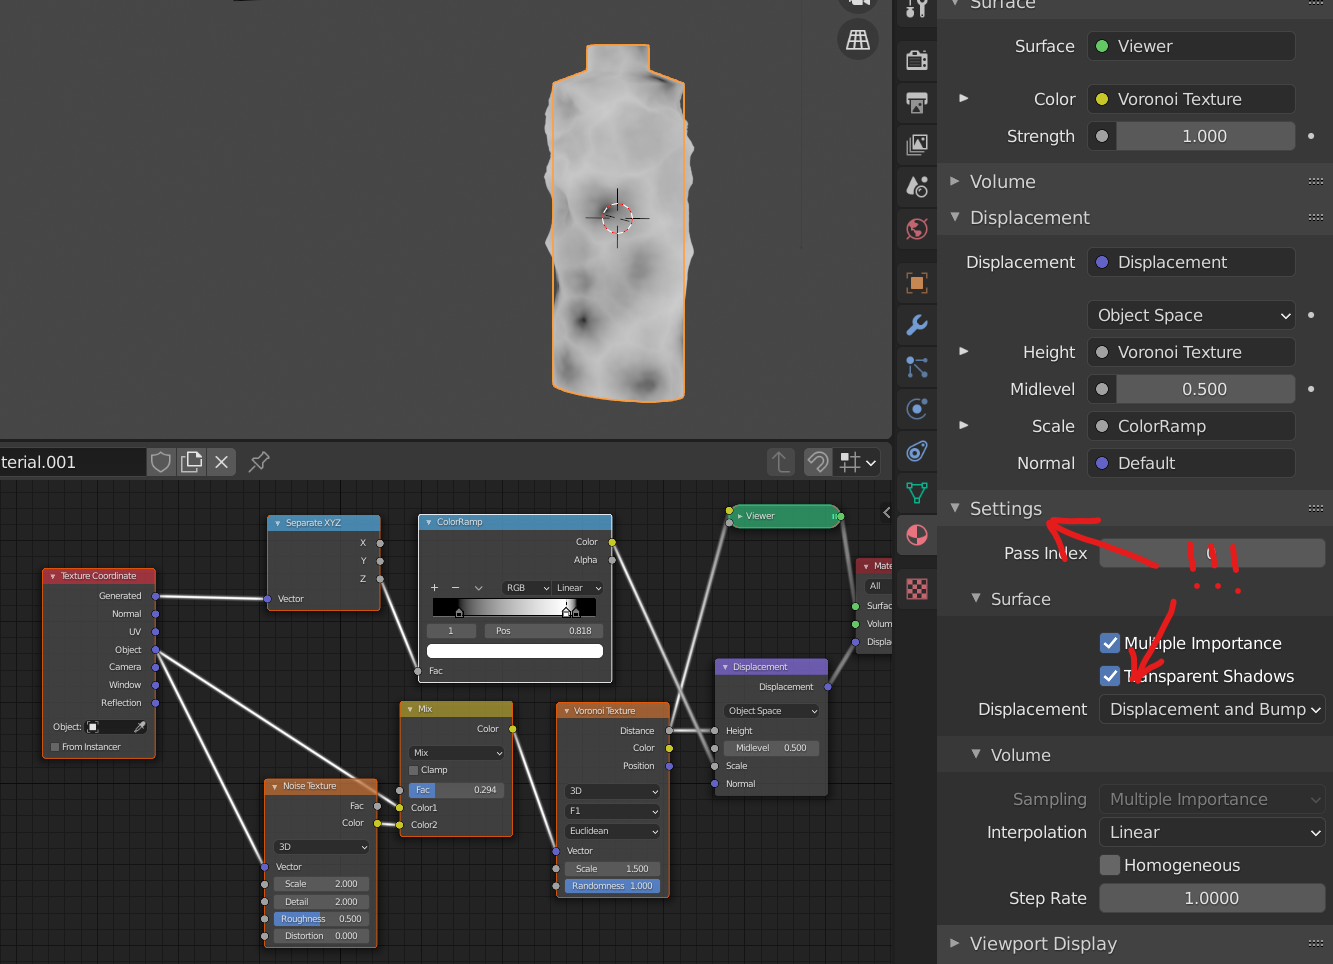Image resolution: width=1333 pixels, height=964 pixels.
Task: Open the Object Constraints tab
Action: pyautogui.click(x=916, y=450)
